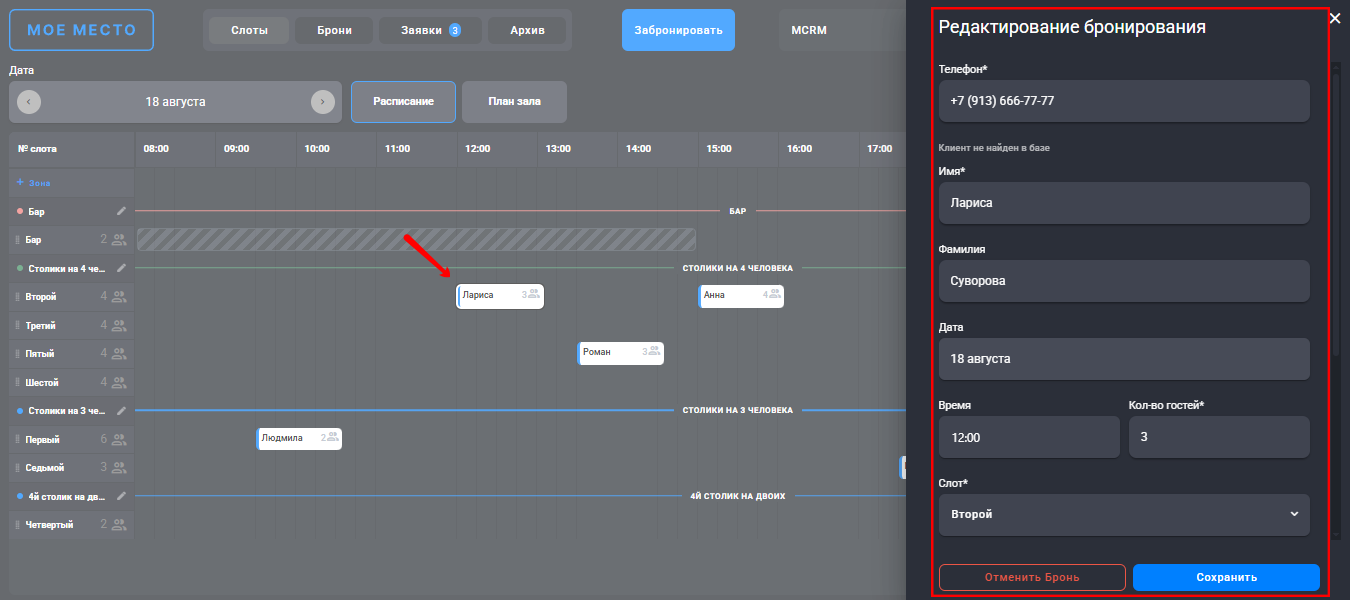The image size is (1350, 600).
Task: Click the Кол-во гостей field
Action: 1219,437
